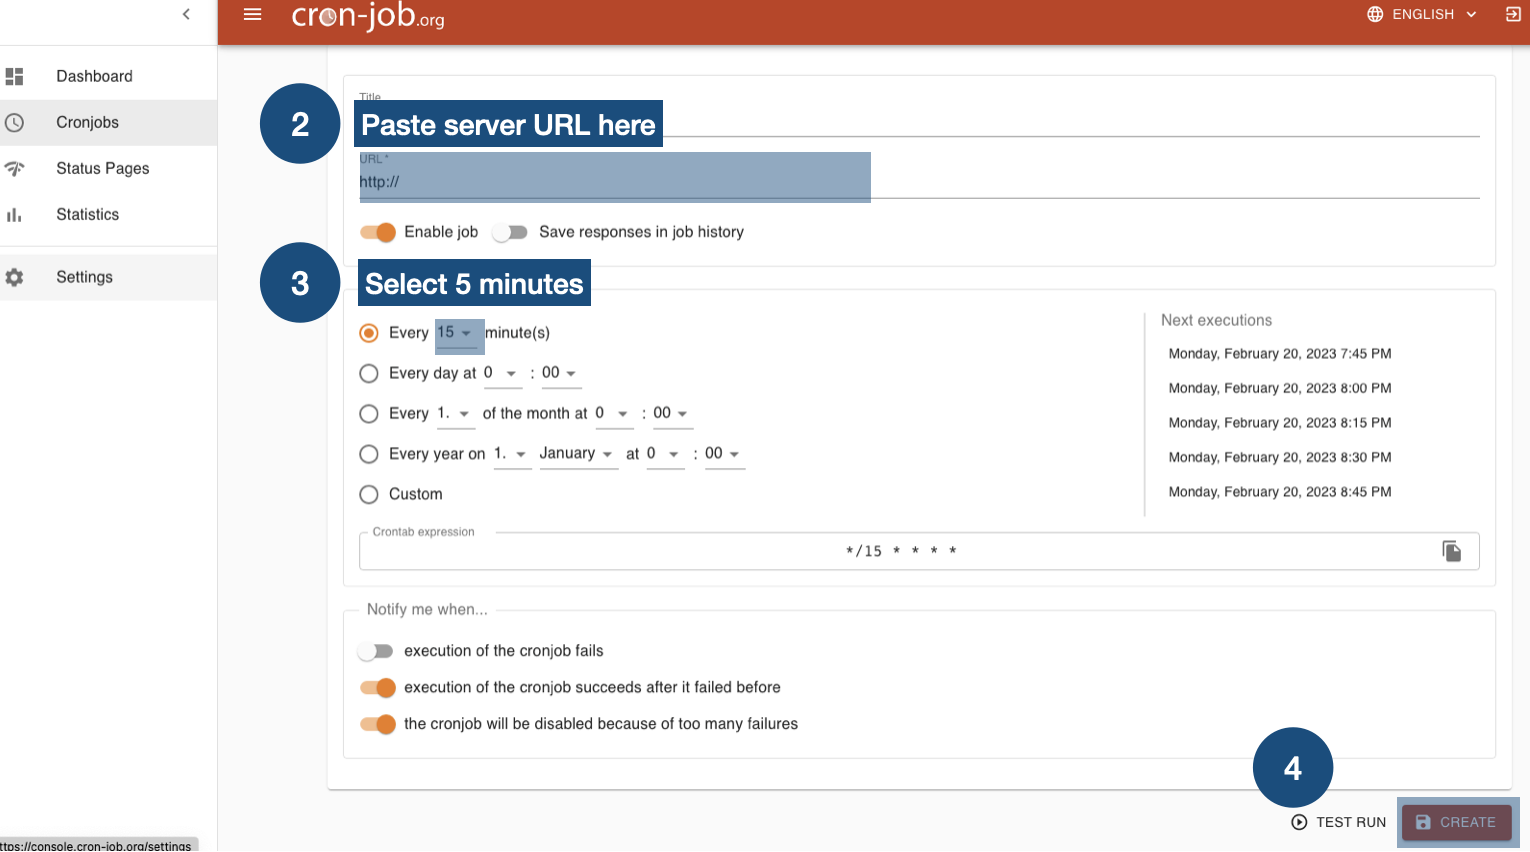Open Settings via gear icon

click(x=14, y=277)
